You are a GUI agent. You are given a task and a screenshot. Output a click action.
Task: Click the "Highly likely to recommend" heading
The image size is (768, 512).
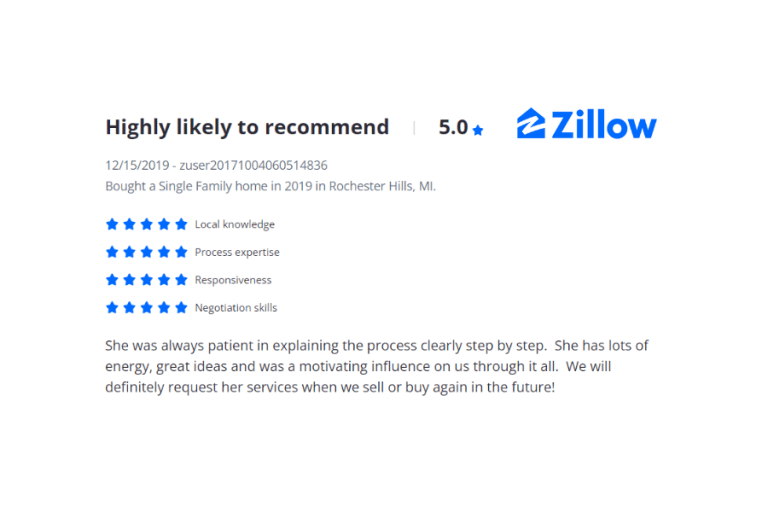point(247,127)
